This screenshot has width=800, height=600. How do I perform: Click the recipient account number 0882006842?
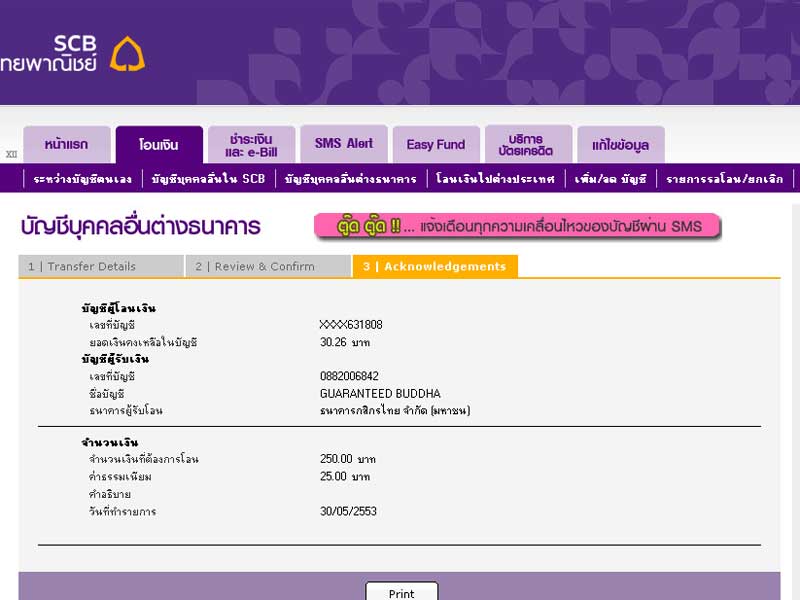coord(349,376)
